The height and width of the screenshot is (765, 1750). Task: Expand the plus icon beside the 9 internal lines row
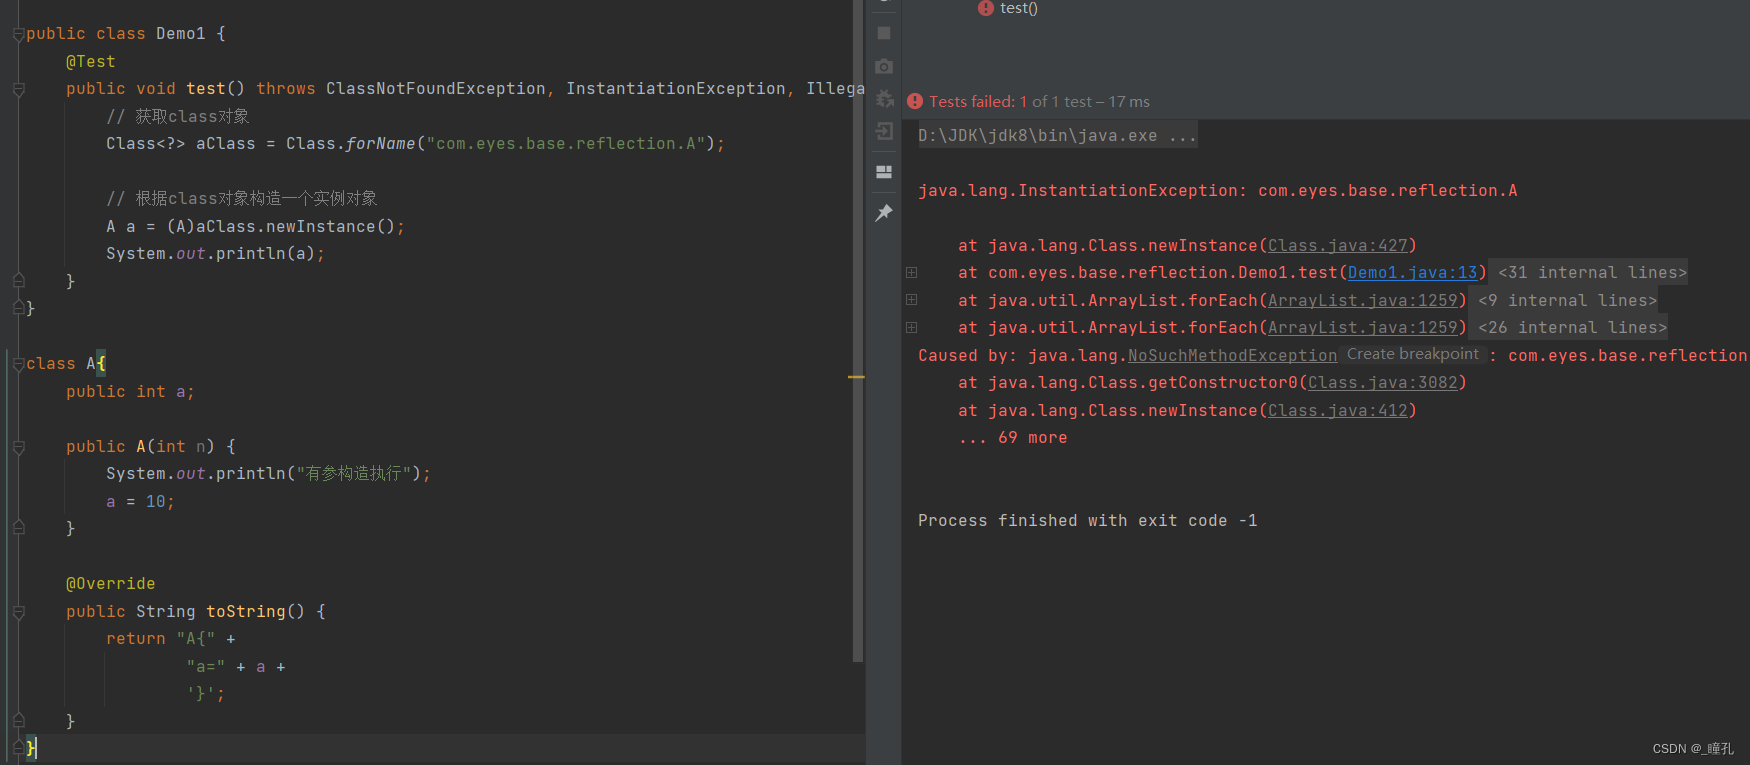(x=911, y=299)
